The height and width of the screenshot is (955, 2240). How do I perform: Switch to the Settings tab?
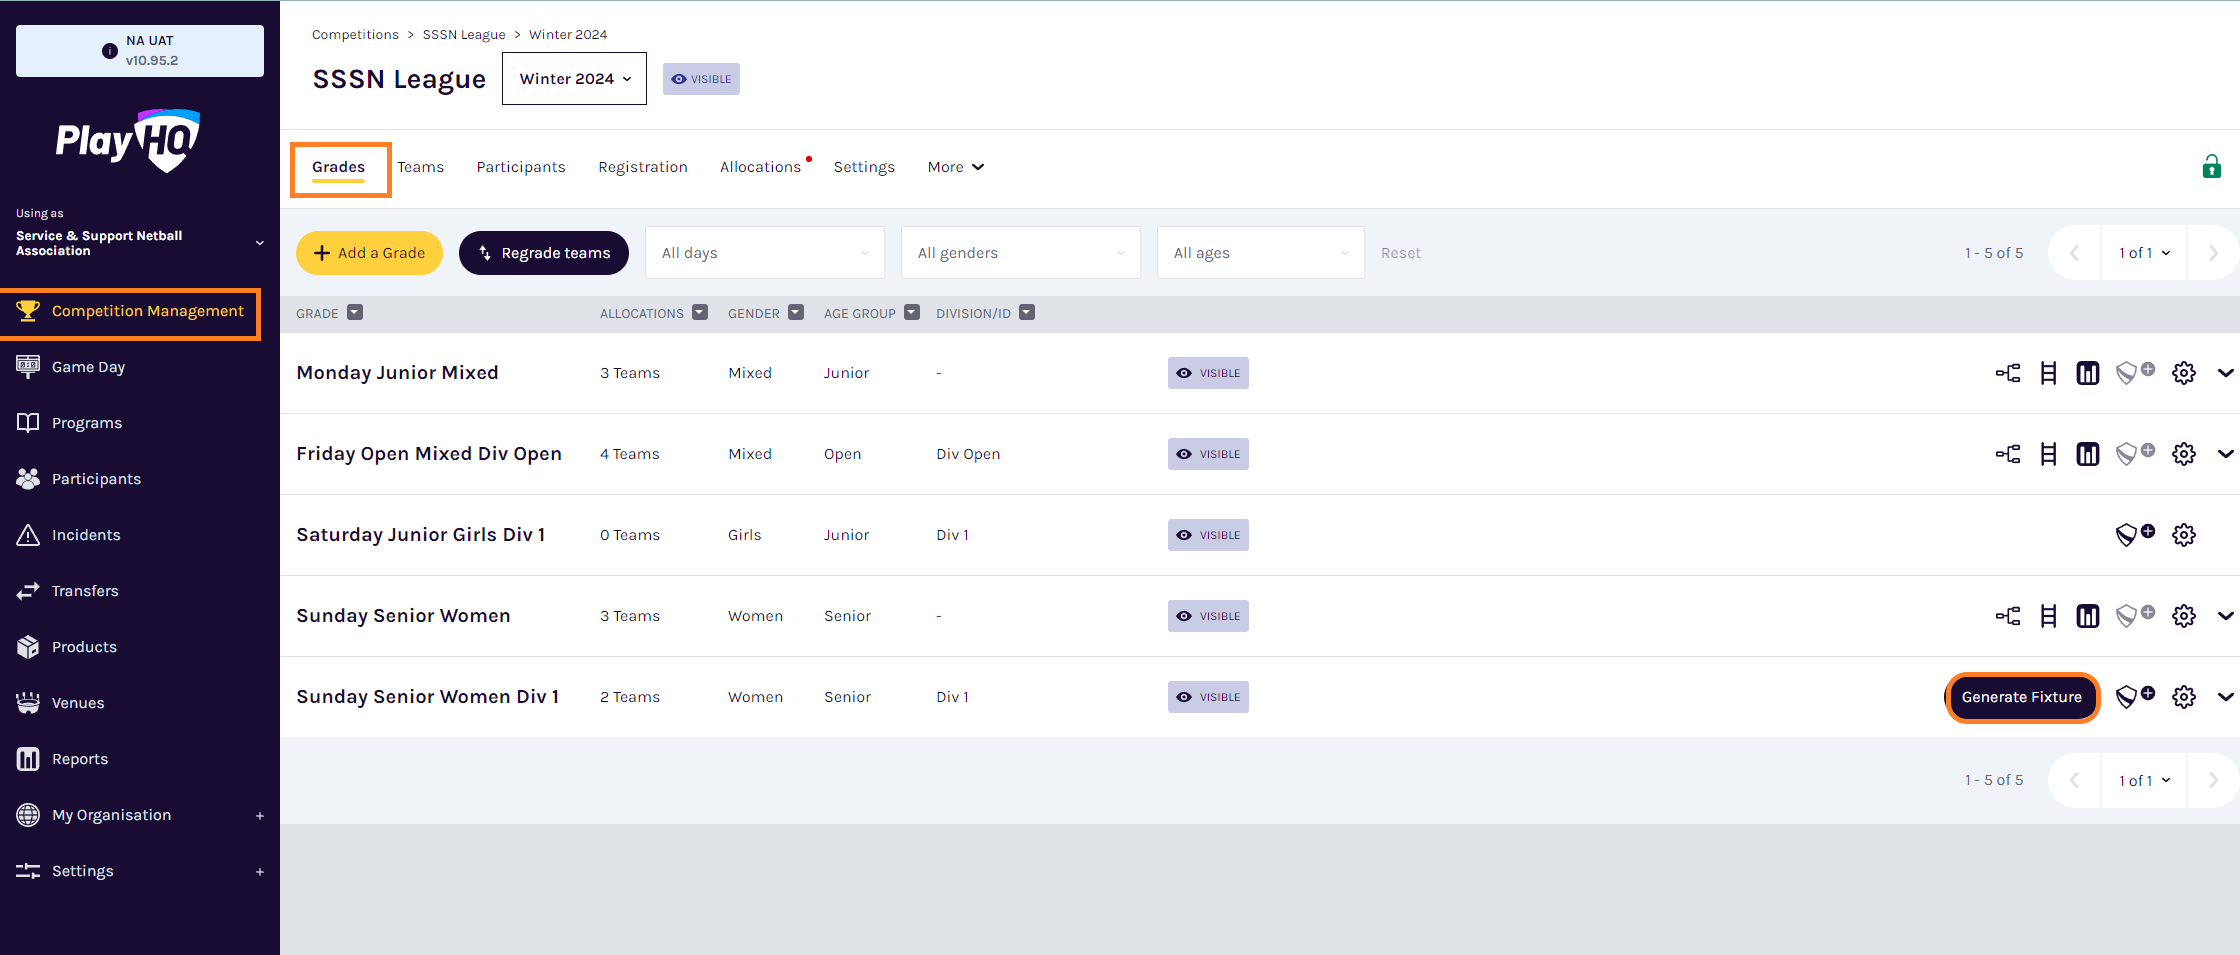coord(864,167)
